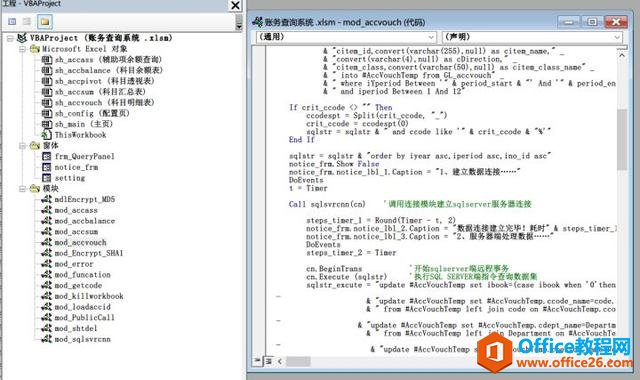Select frm_QueryPanel form icon

coord(47,156)
